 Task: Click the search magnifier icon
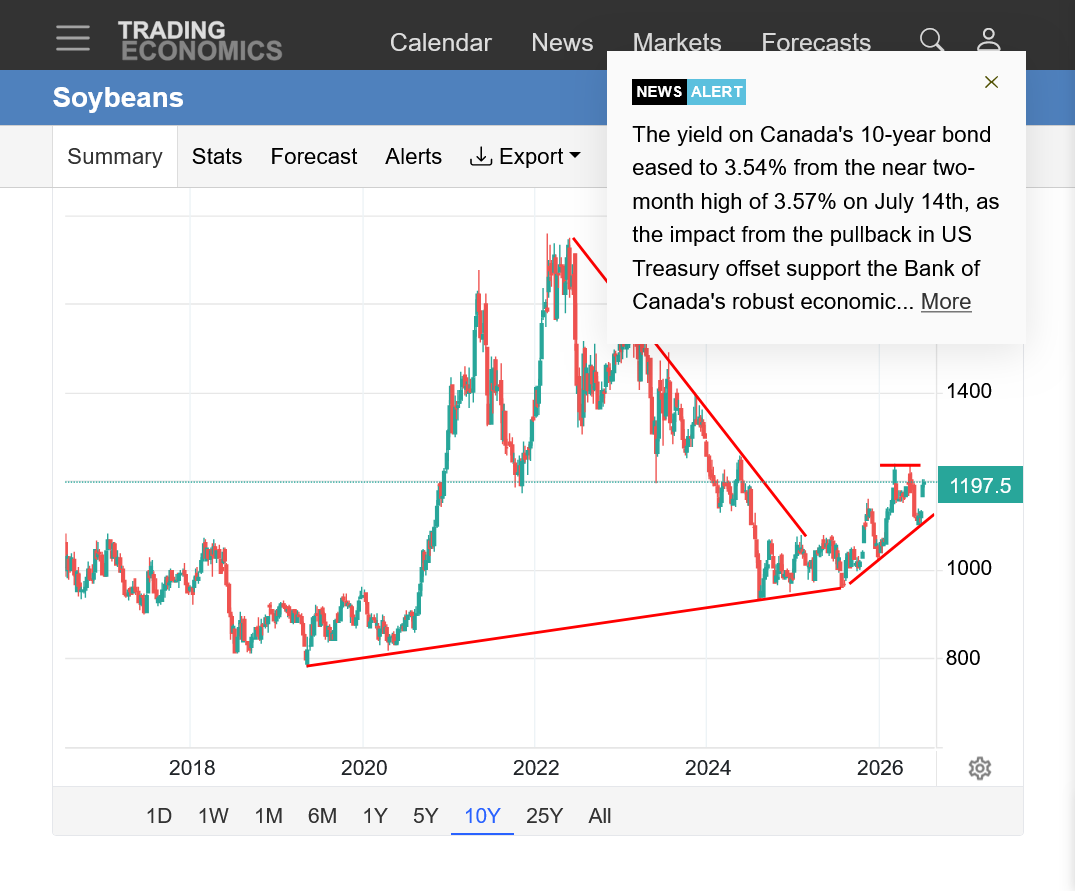(x=932, y=40)
